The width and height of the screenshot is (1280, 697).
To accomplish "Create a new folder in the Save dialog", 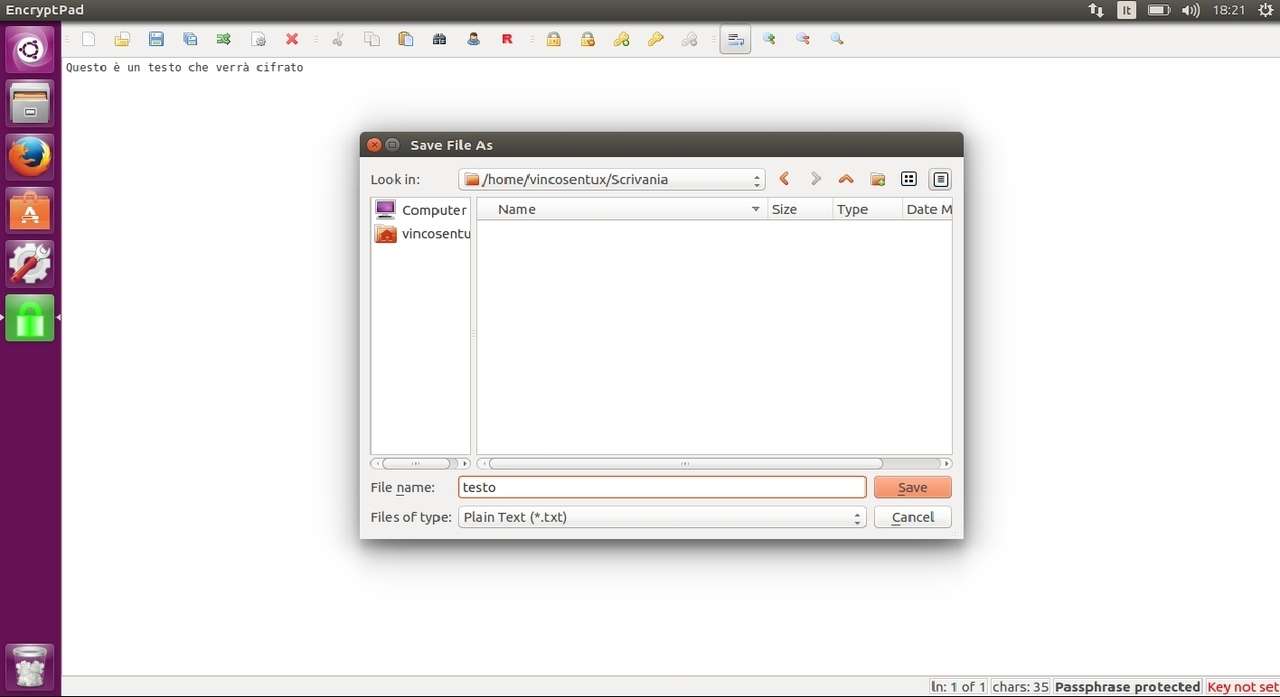I will [877, 179].
